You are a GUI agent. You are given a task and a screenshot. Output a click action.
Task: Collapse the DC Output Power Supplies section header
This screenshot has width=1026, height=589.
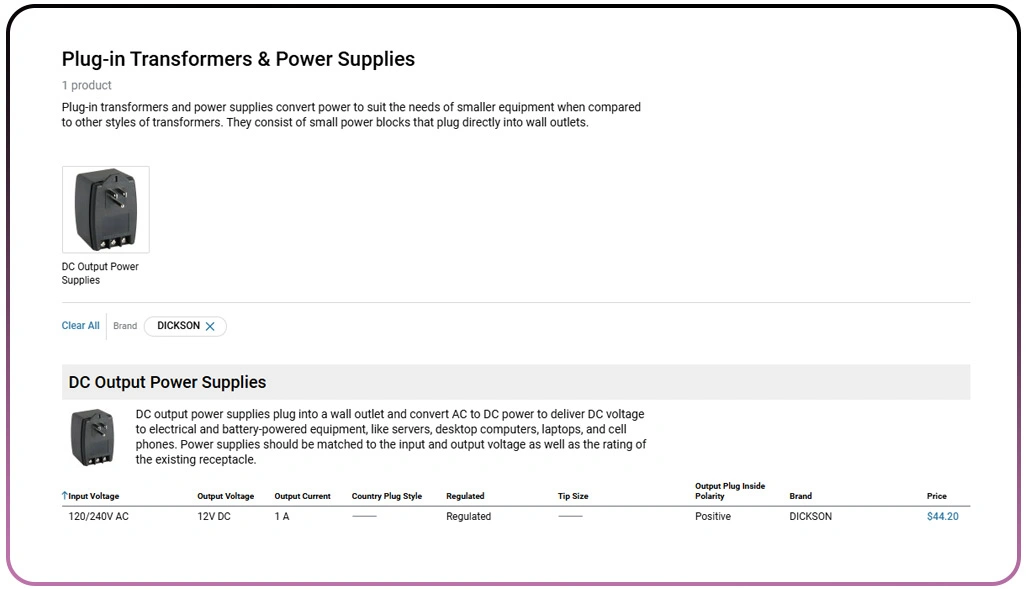(x=167, y=382)
